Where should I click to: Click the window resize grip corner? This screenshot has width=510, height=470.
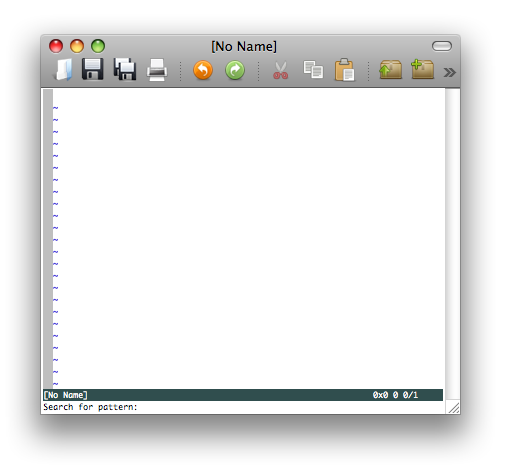453,407
